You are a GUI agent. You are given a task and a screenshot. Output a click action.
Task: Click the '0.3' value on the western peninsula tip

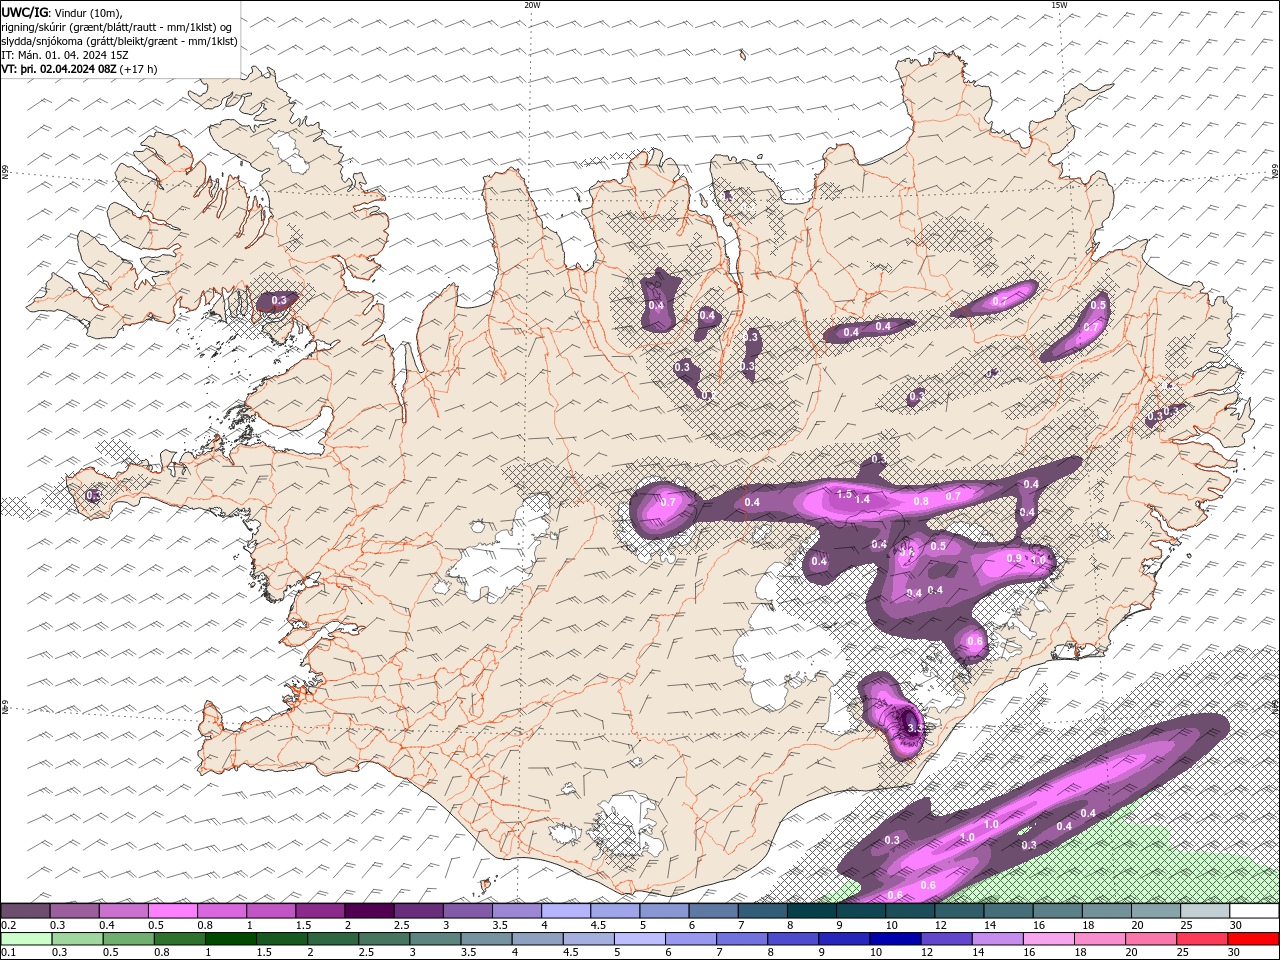coord(94,495)
